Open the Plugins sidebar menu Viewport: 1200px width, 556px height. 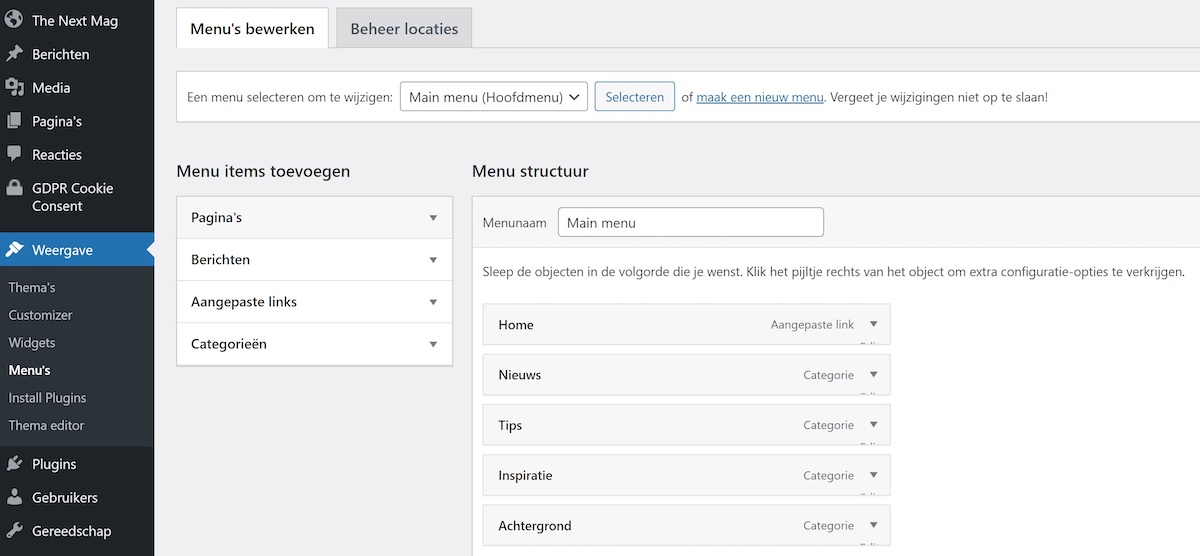click(54, 464)
